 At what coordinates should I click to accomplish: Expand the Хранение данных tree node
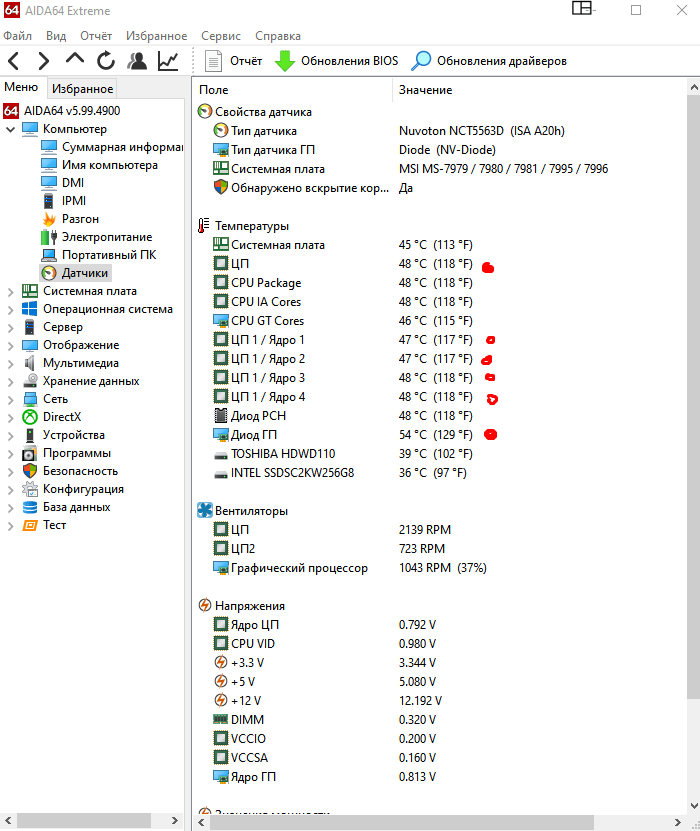[10, 381]
